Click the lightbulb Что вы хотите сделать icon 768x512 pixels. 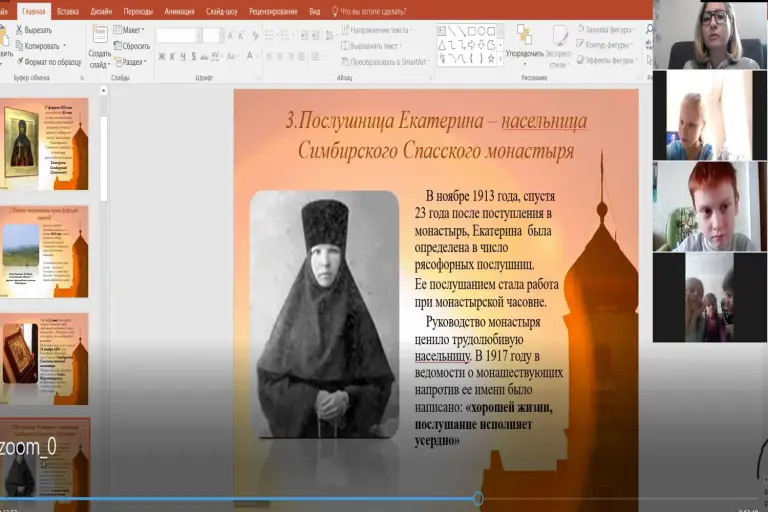335,11
